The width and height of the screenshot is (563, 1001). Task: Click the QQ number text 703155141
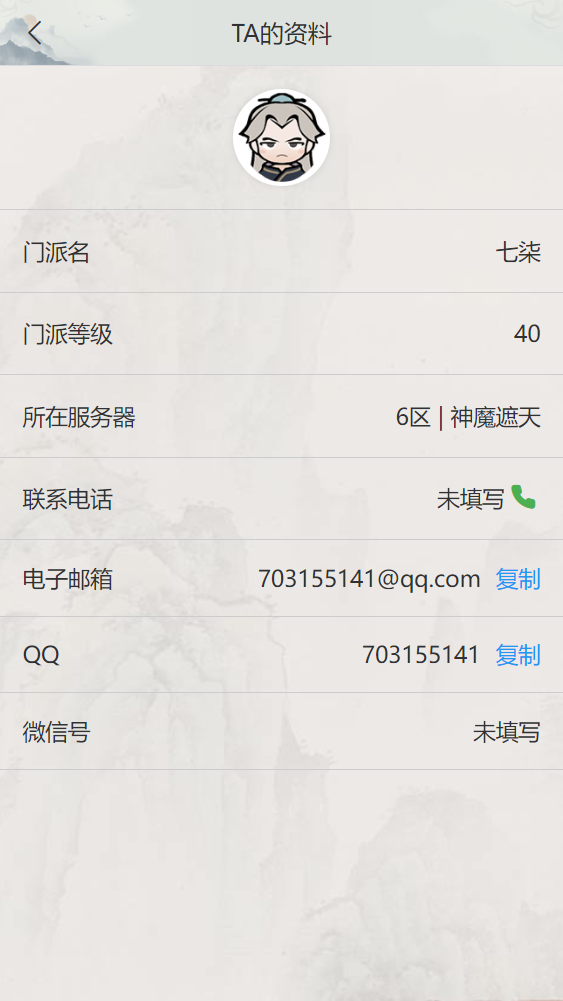click(421, 655)
